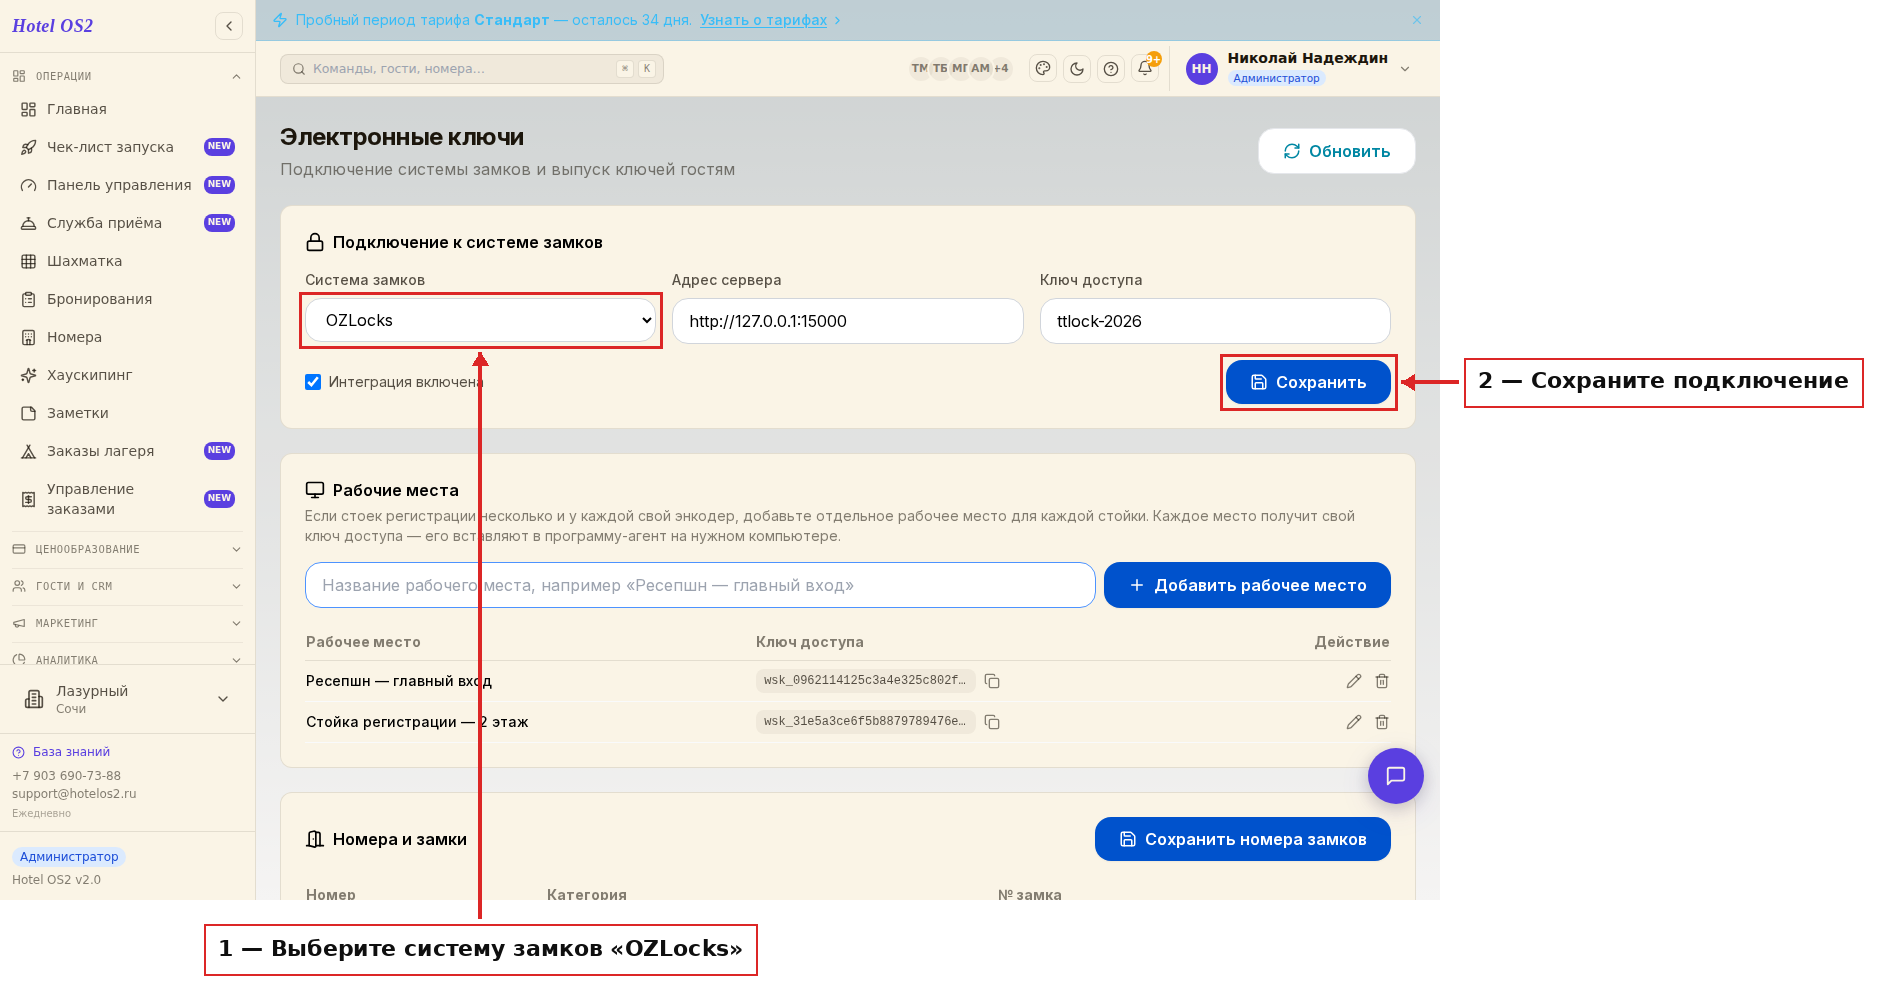The height and width of the screenshot is (999, 1887).
Task: Open Хаускипинг menu item
Action: [127, 375]
